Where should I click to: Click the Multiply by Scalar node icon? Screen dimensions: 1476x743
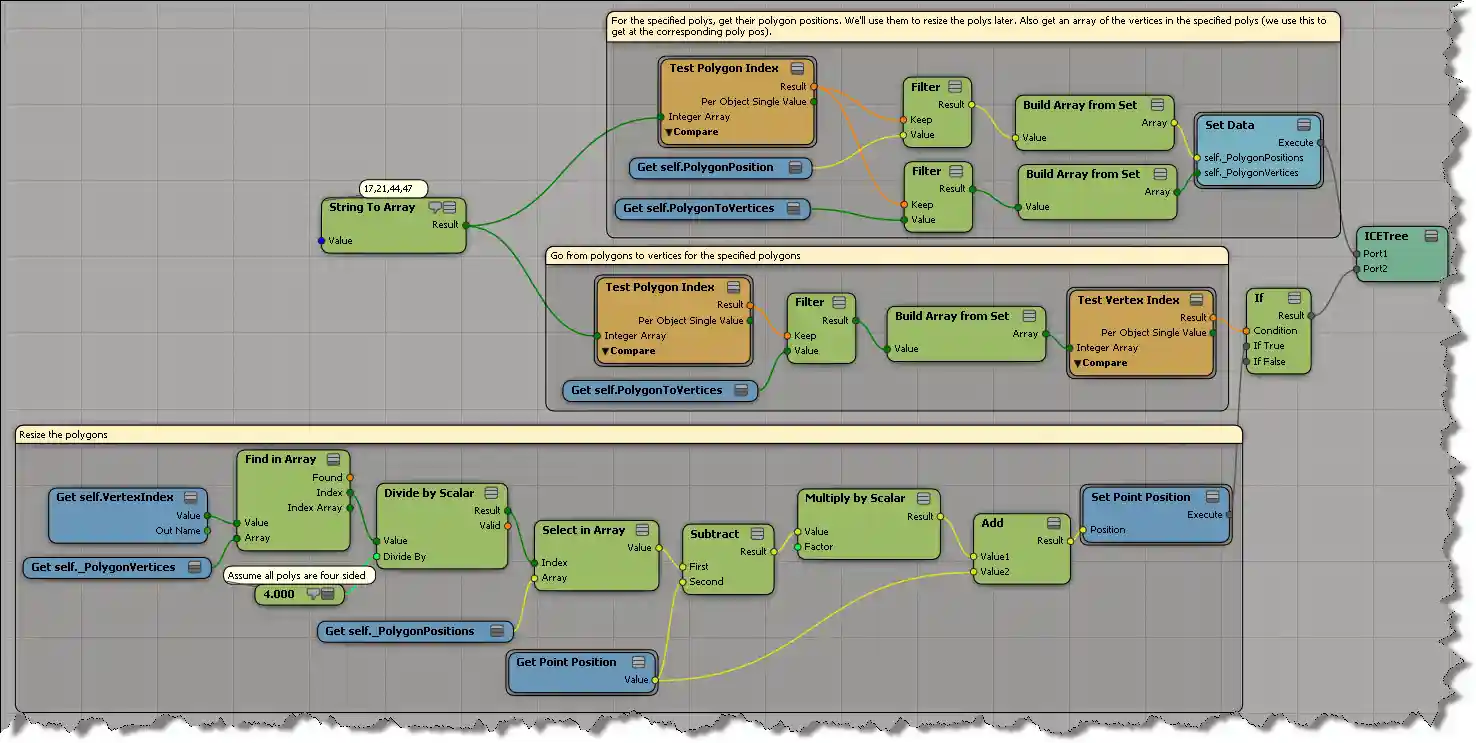923,498
